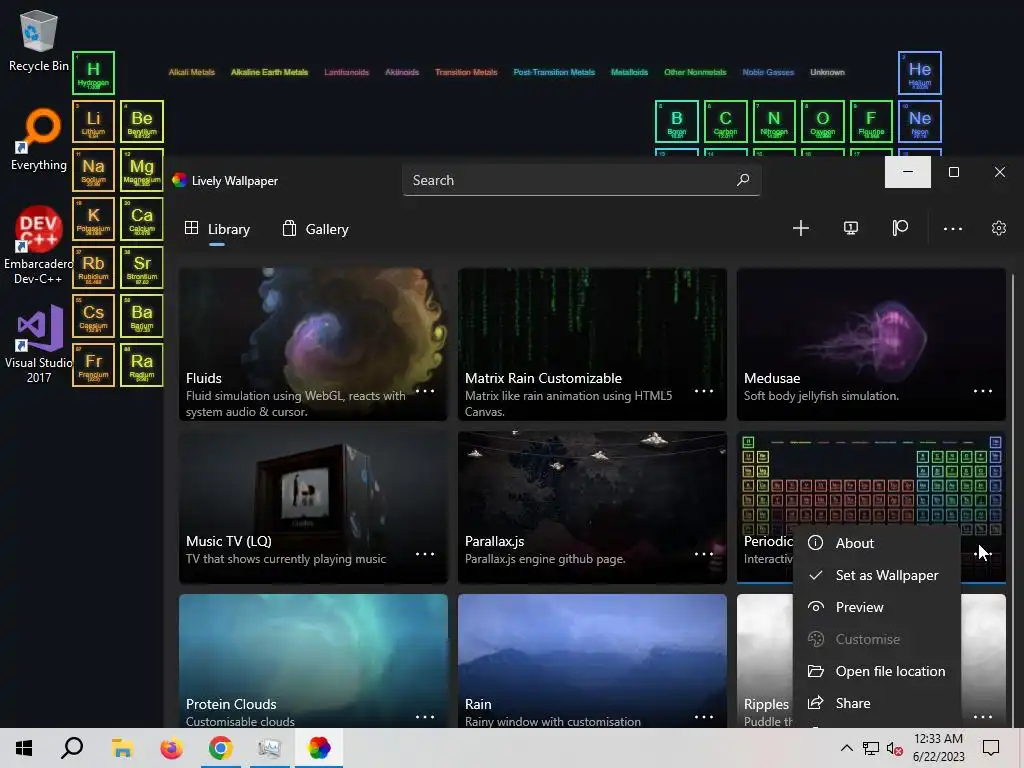Open more options for Medusae wallpaper
The width and height of the screenshot is (1024, 768).
pos(983,391)
